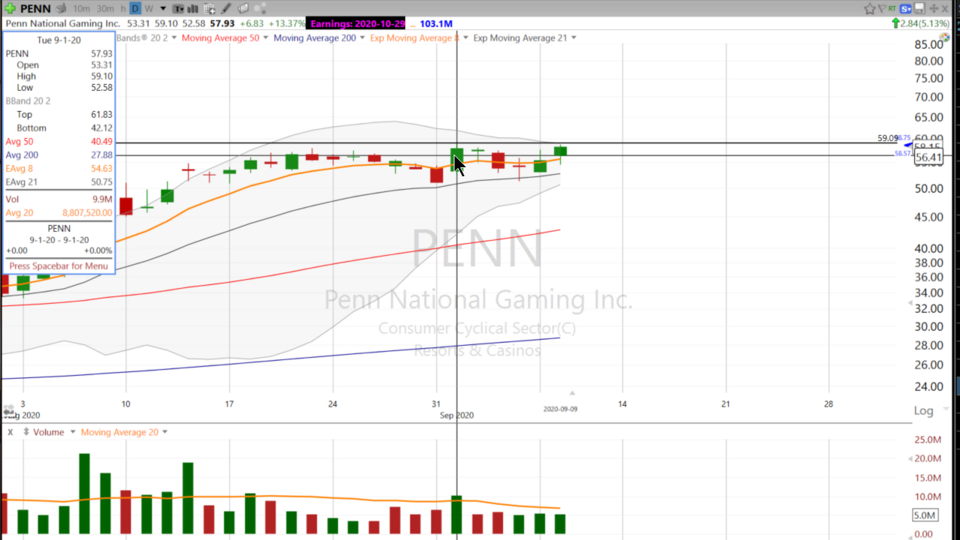This screenshot has height=540, width=960.
Task: Toggle the Log scale setting
Action: [923, 410]
